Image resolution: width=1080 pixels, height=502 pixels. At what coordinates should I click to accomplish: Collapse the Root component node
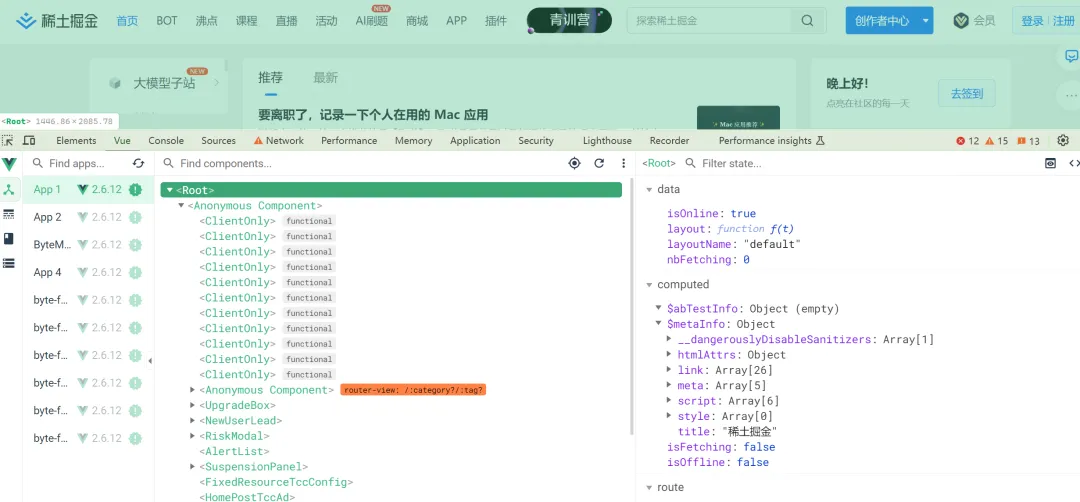(170, 190)
